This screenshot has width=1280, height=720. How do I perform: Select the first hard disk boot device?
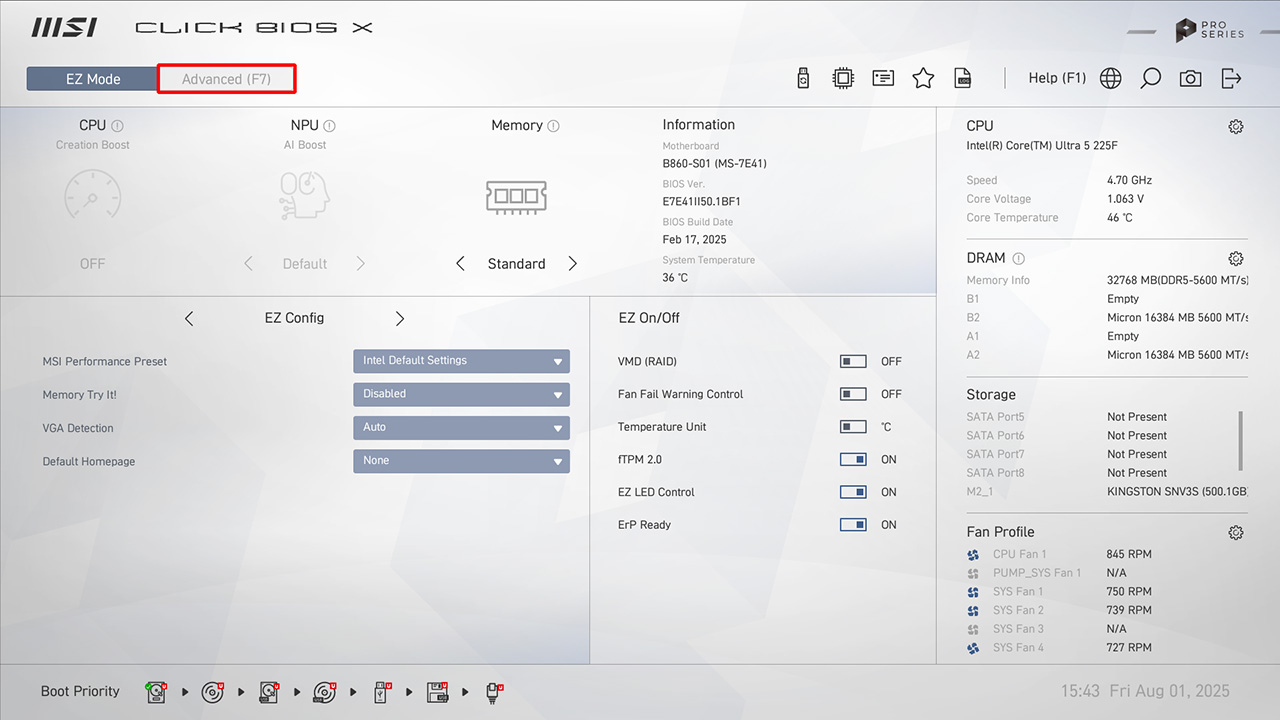(156, 691)
